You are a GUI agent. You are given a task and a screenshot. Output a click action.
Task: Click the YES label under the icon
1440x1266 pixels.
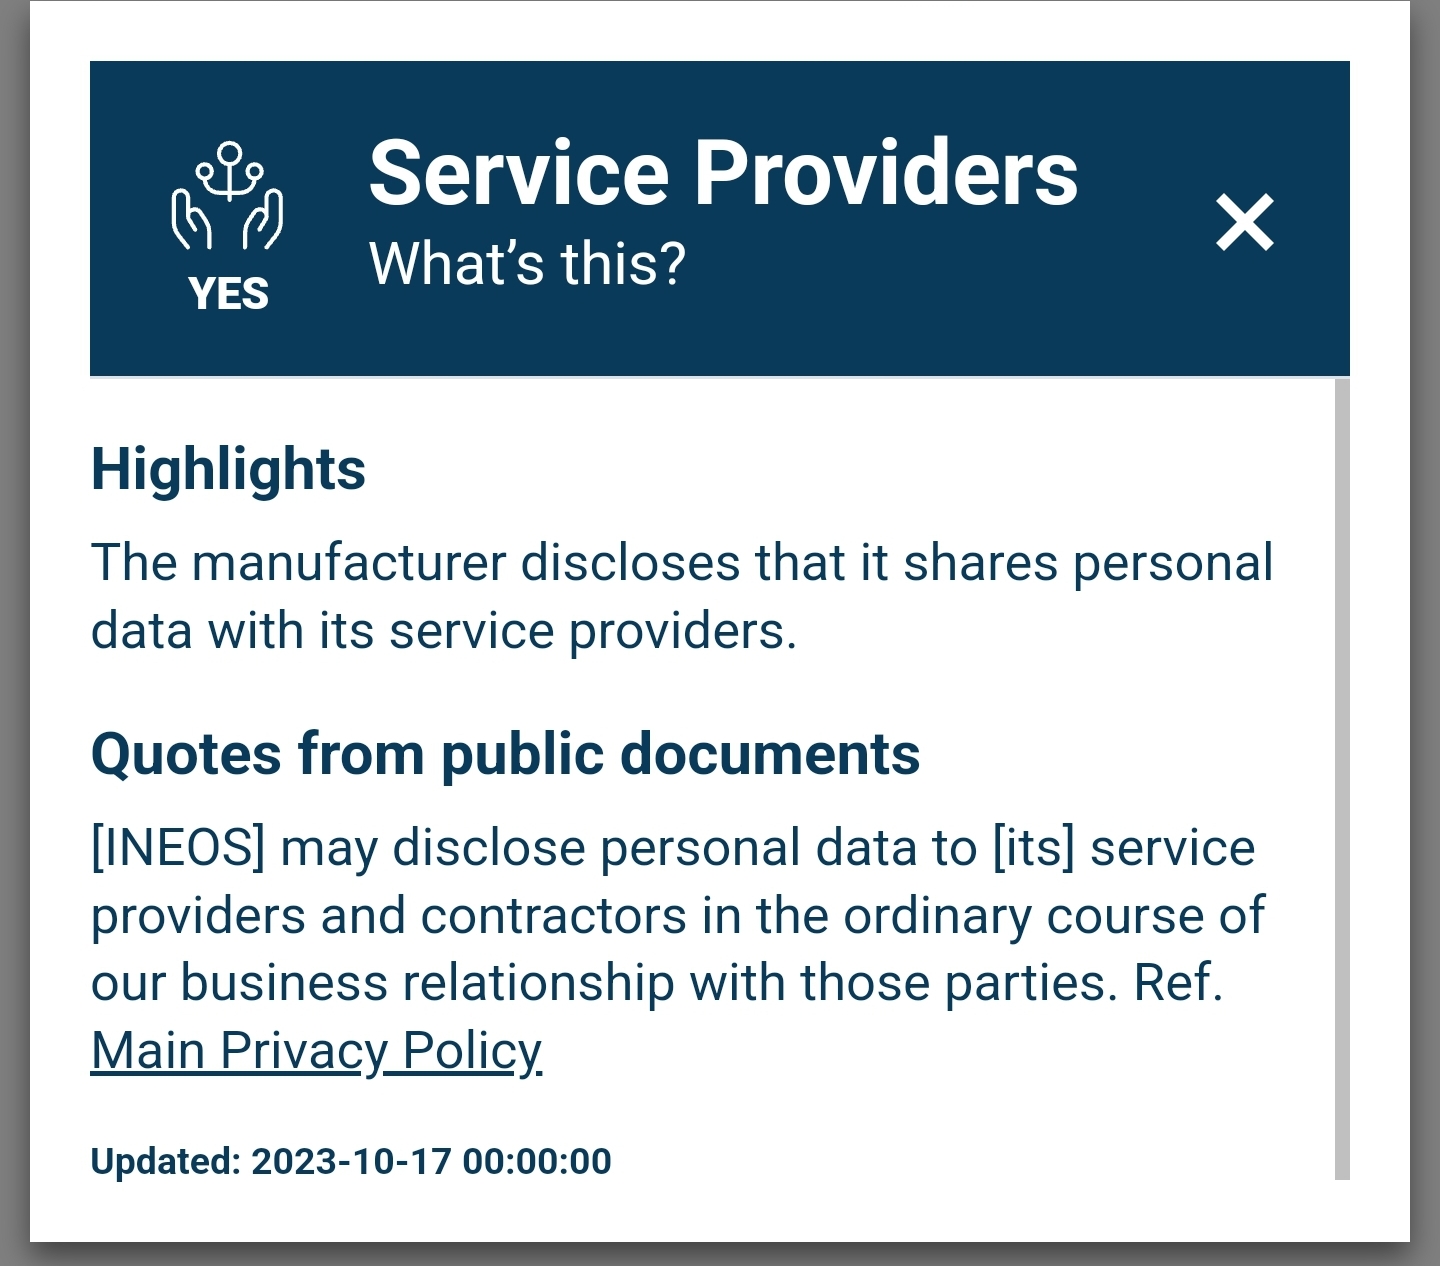tap(228, 294)
